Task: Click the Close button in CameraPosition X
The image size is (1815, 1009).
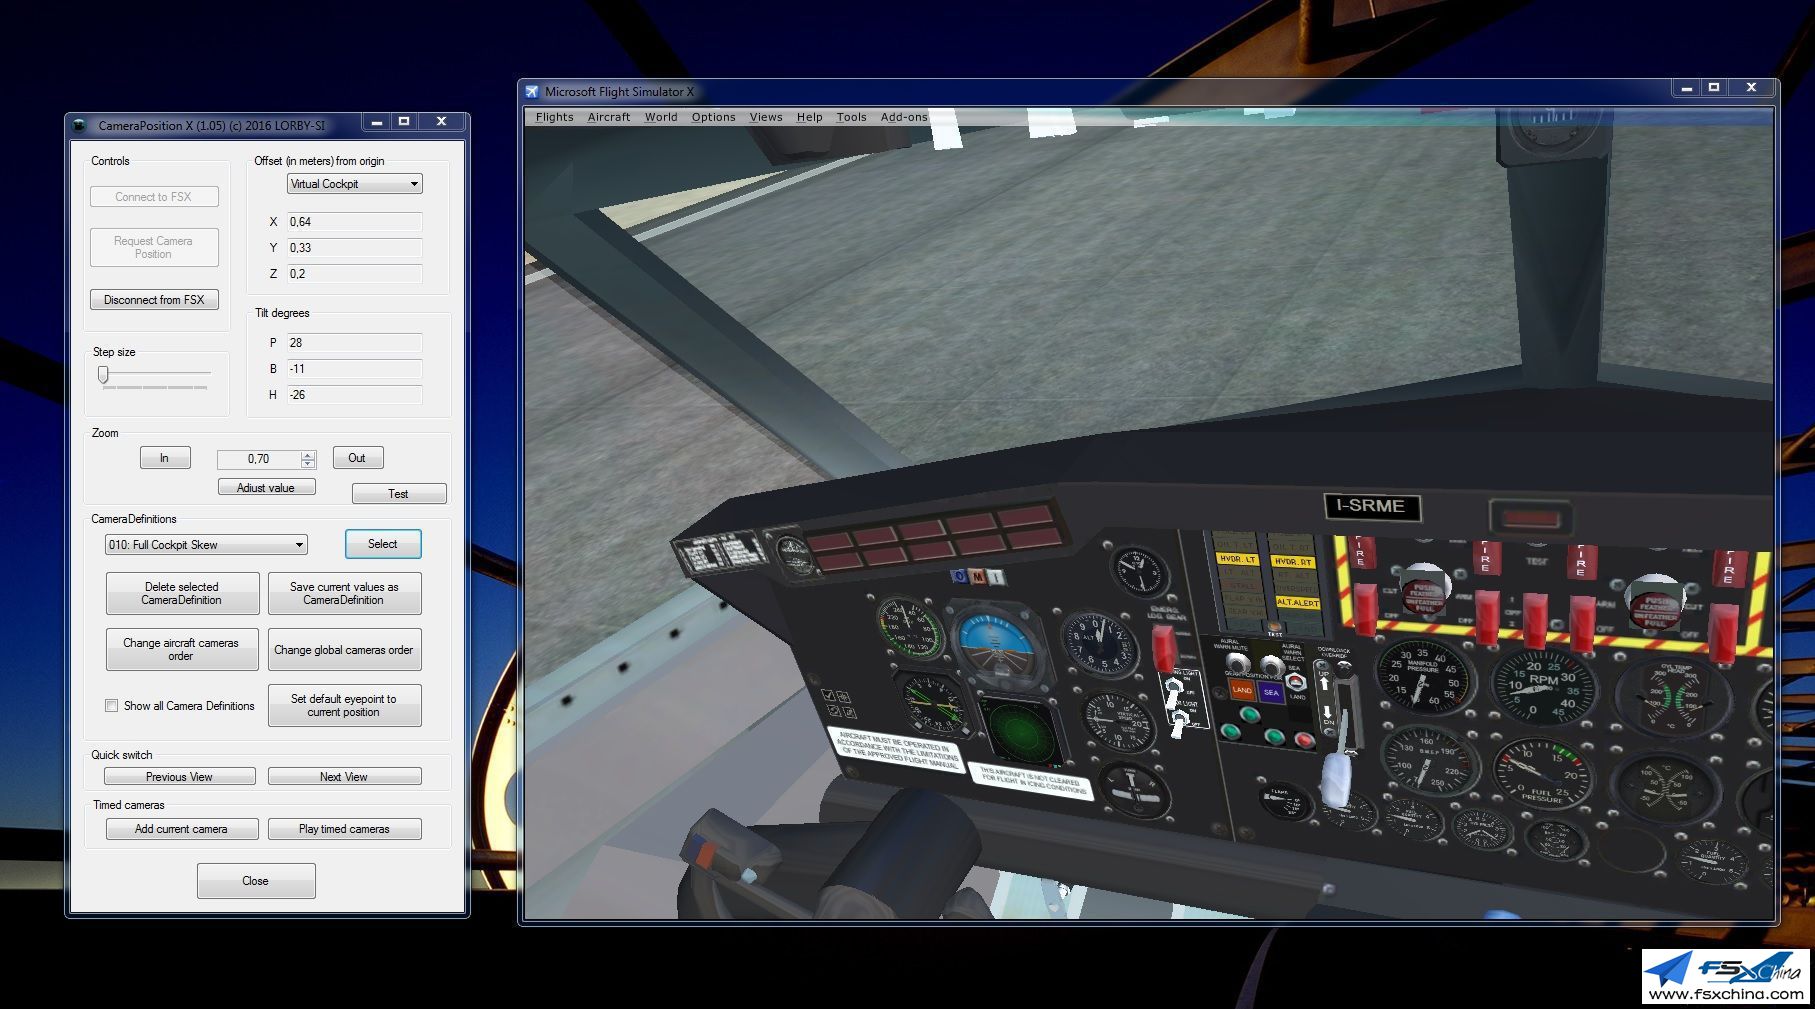Action: [256, 881]
